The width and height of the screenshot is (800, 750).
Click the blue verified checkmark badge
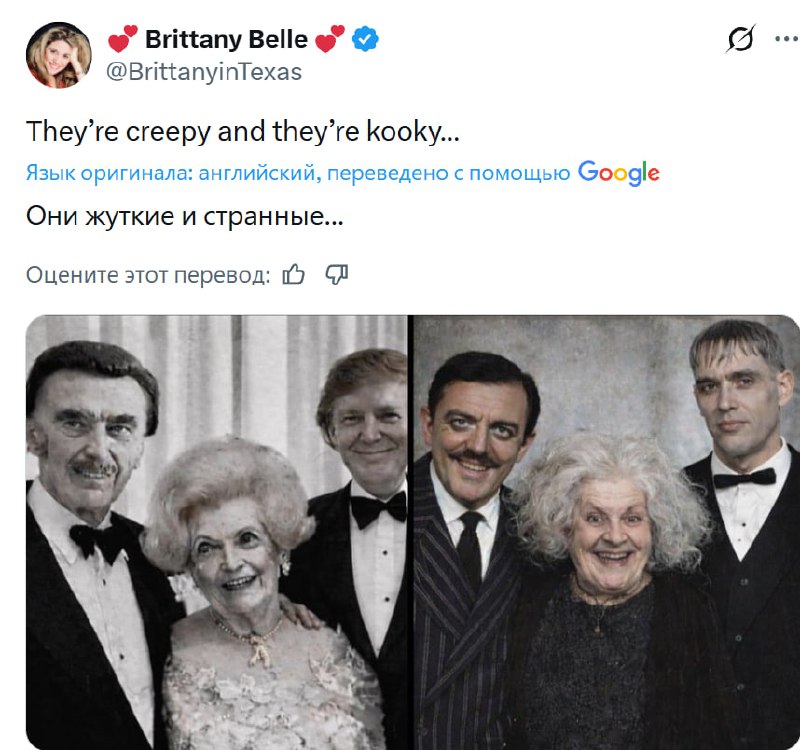[366, 41]
